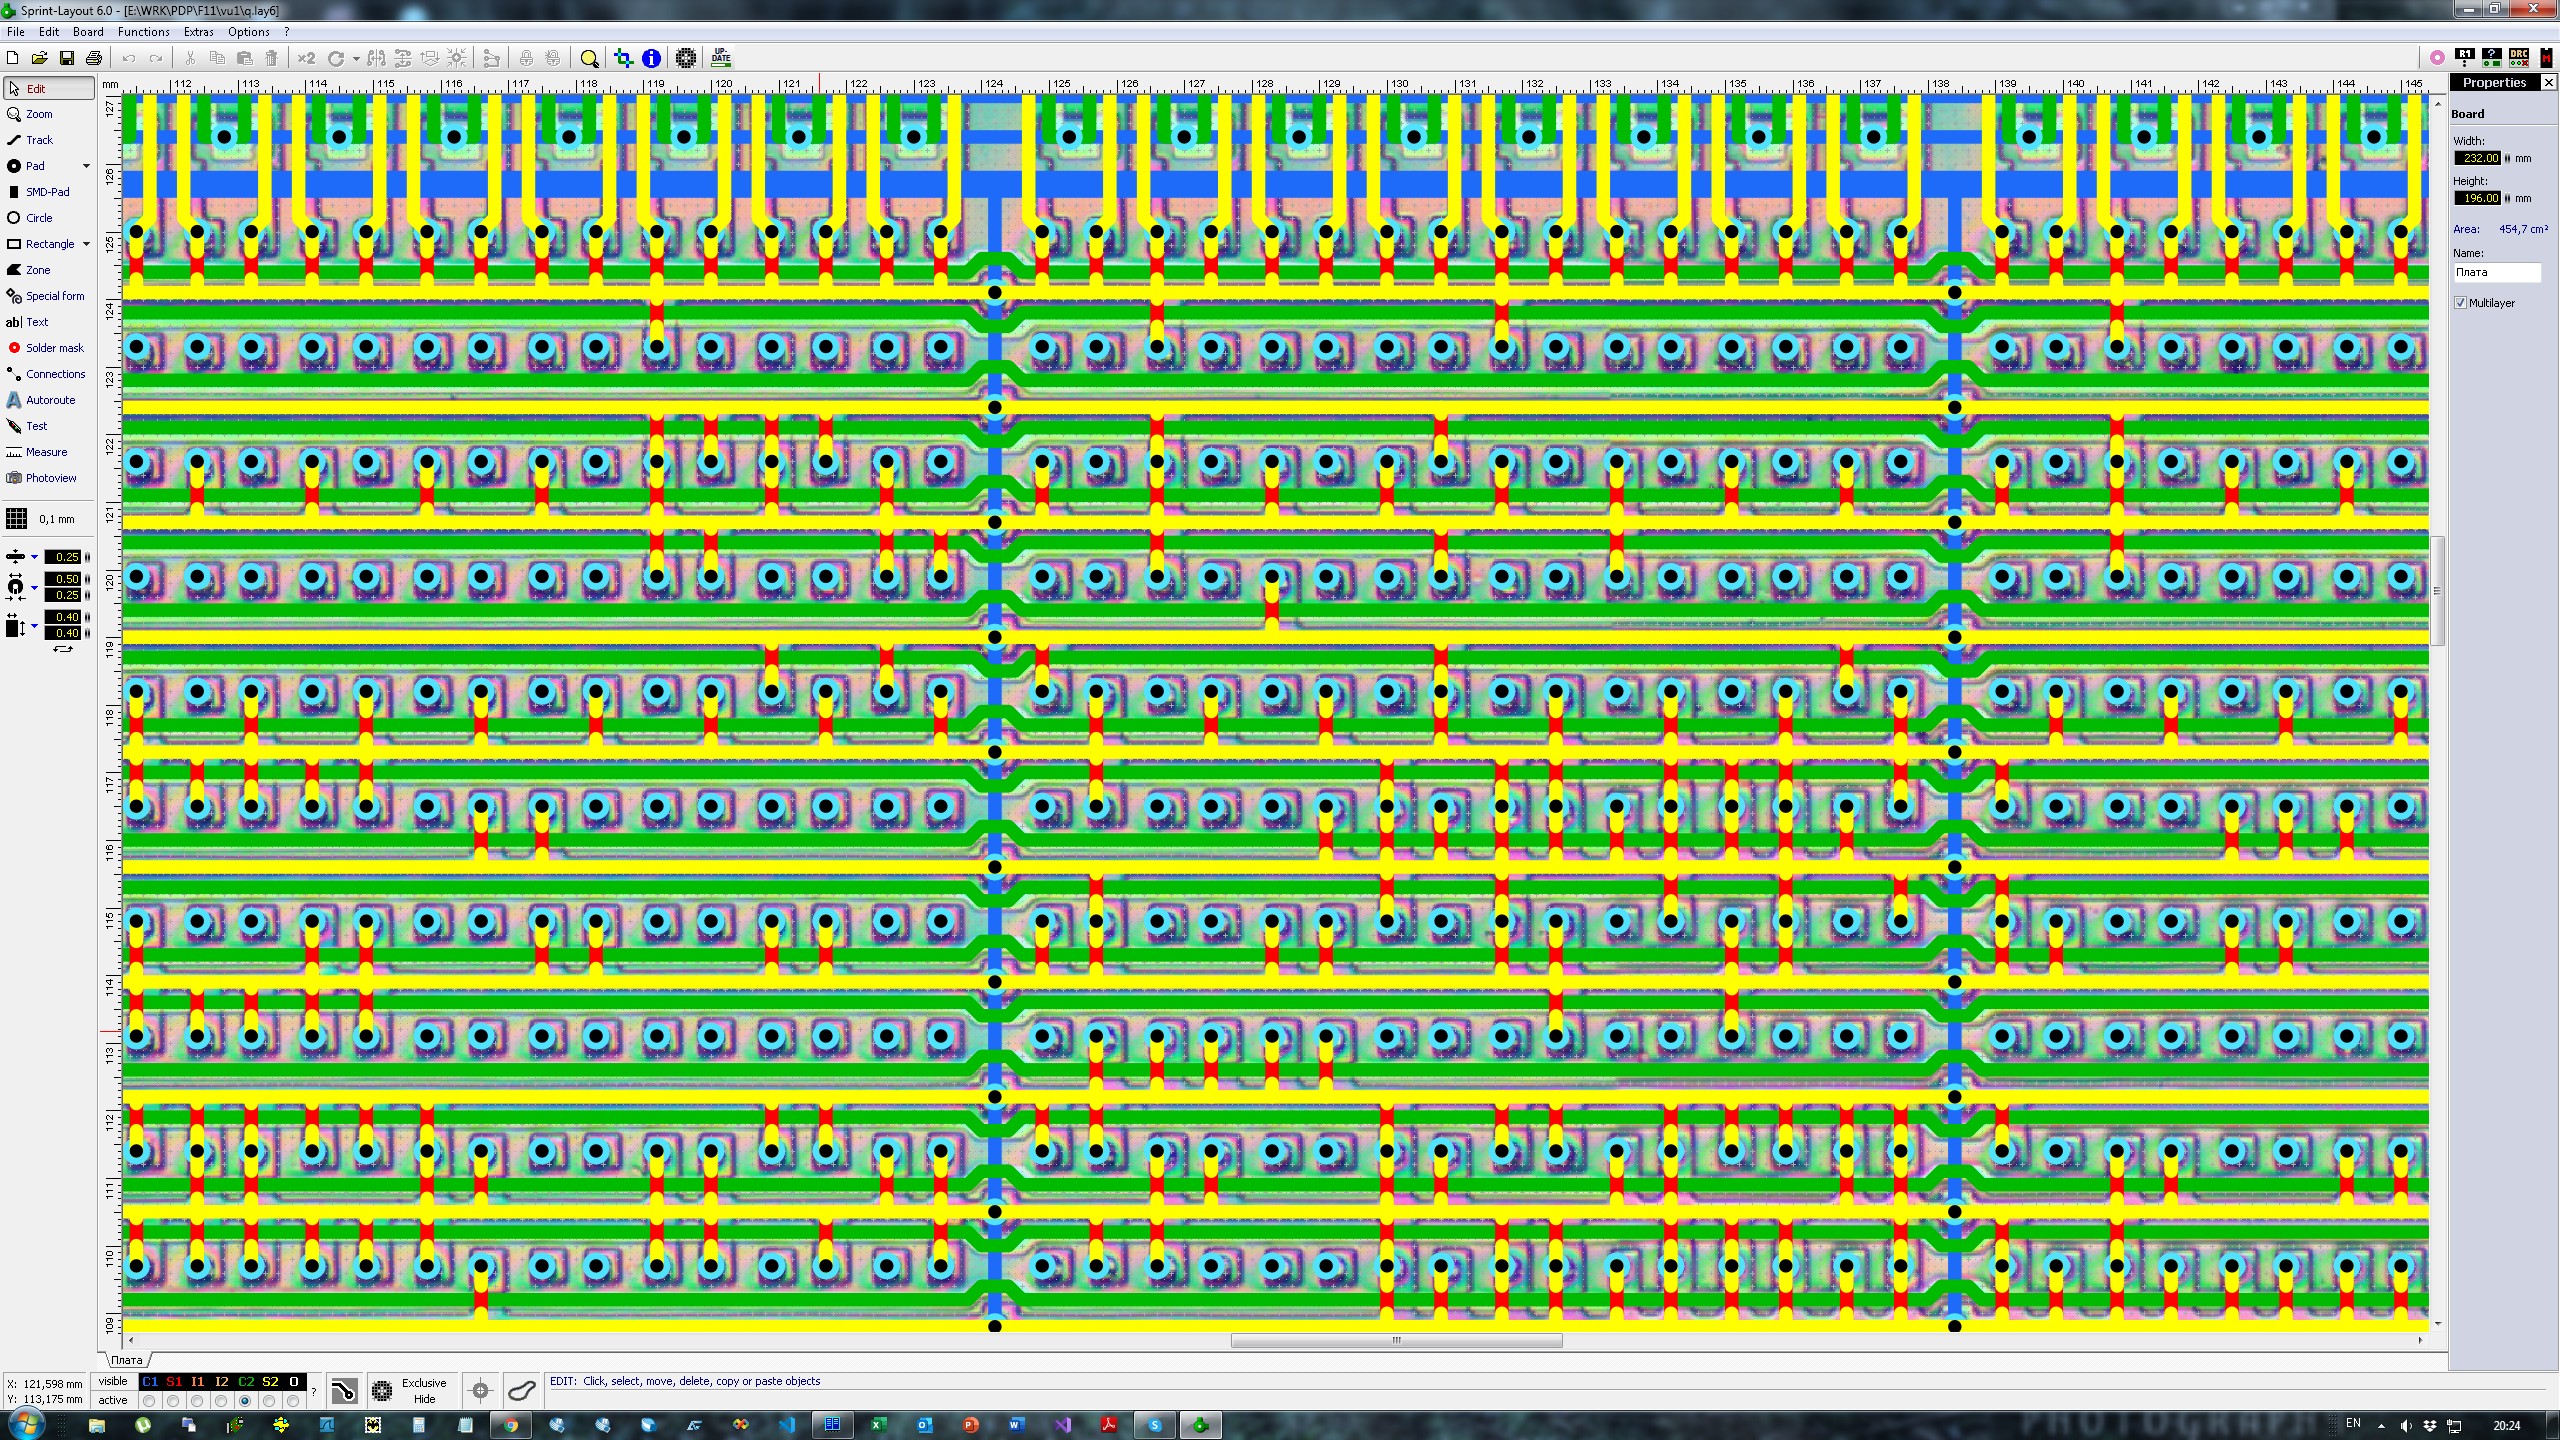Select the Track drawing tool
This screenshot has width=2560, height=1440.
(x=39, y=140)
